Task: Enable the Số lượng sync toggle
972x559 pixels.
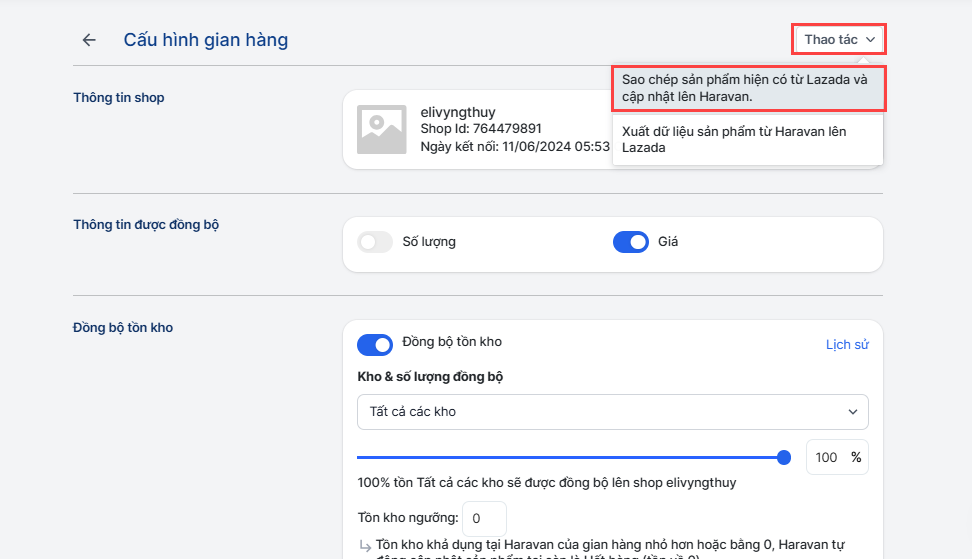Action: tap(375, 242)
